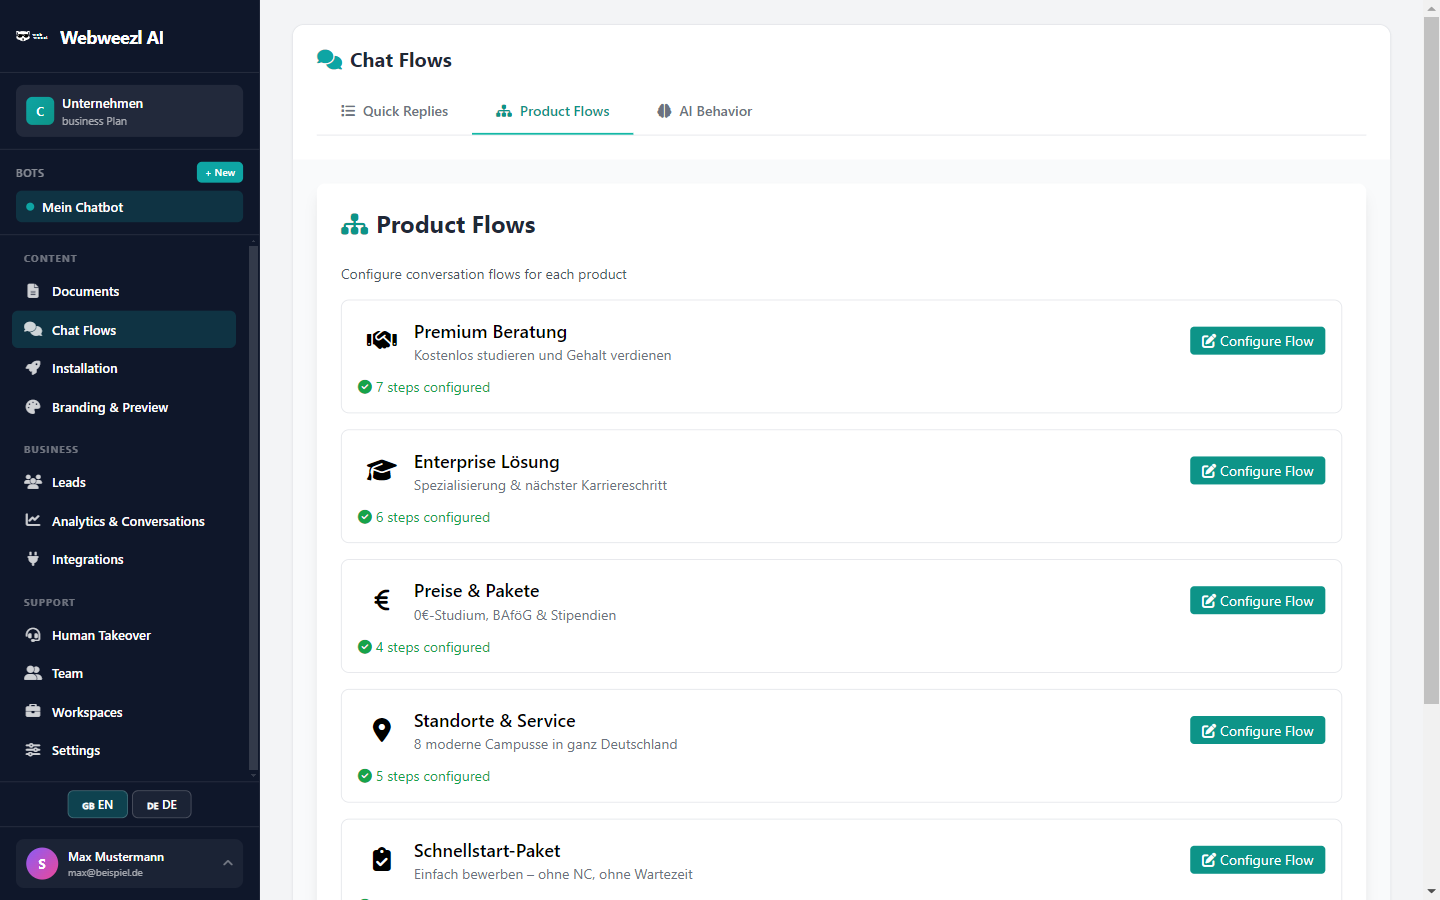The image size is (1440, 900).
Task: Switch to the Quick Replies tab
Action: tap(394, 111)
